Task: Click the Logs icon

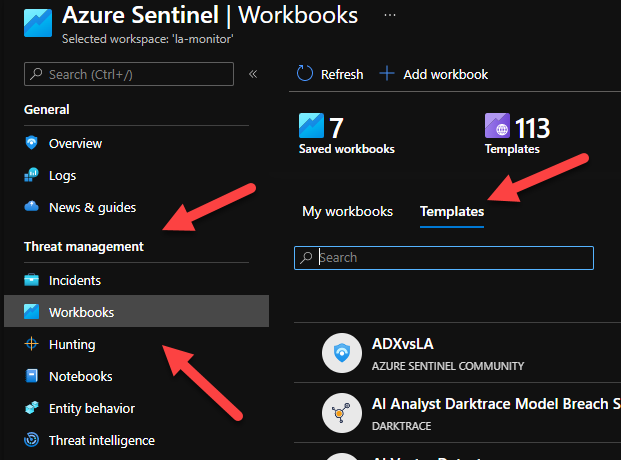Action: (31, 175)
